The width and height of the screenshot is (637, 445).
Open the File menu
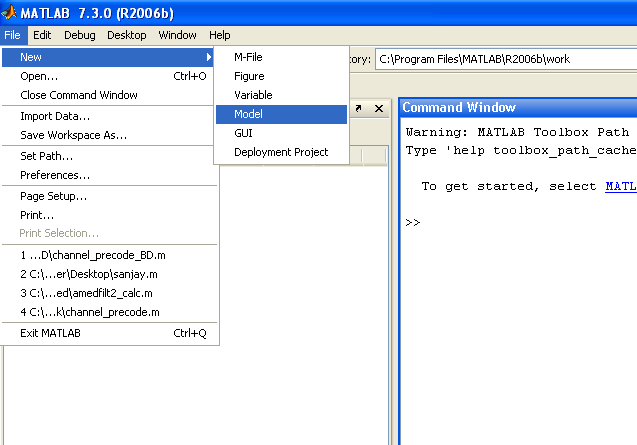point(13,35)
